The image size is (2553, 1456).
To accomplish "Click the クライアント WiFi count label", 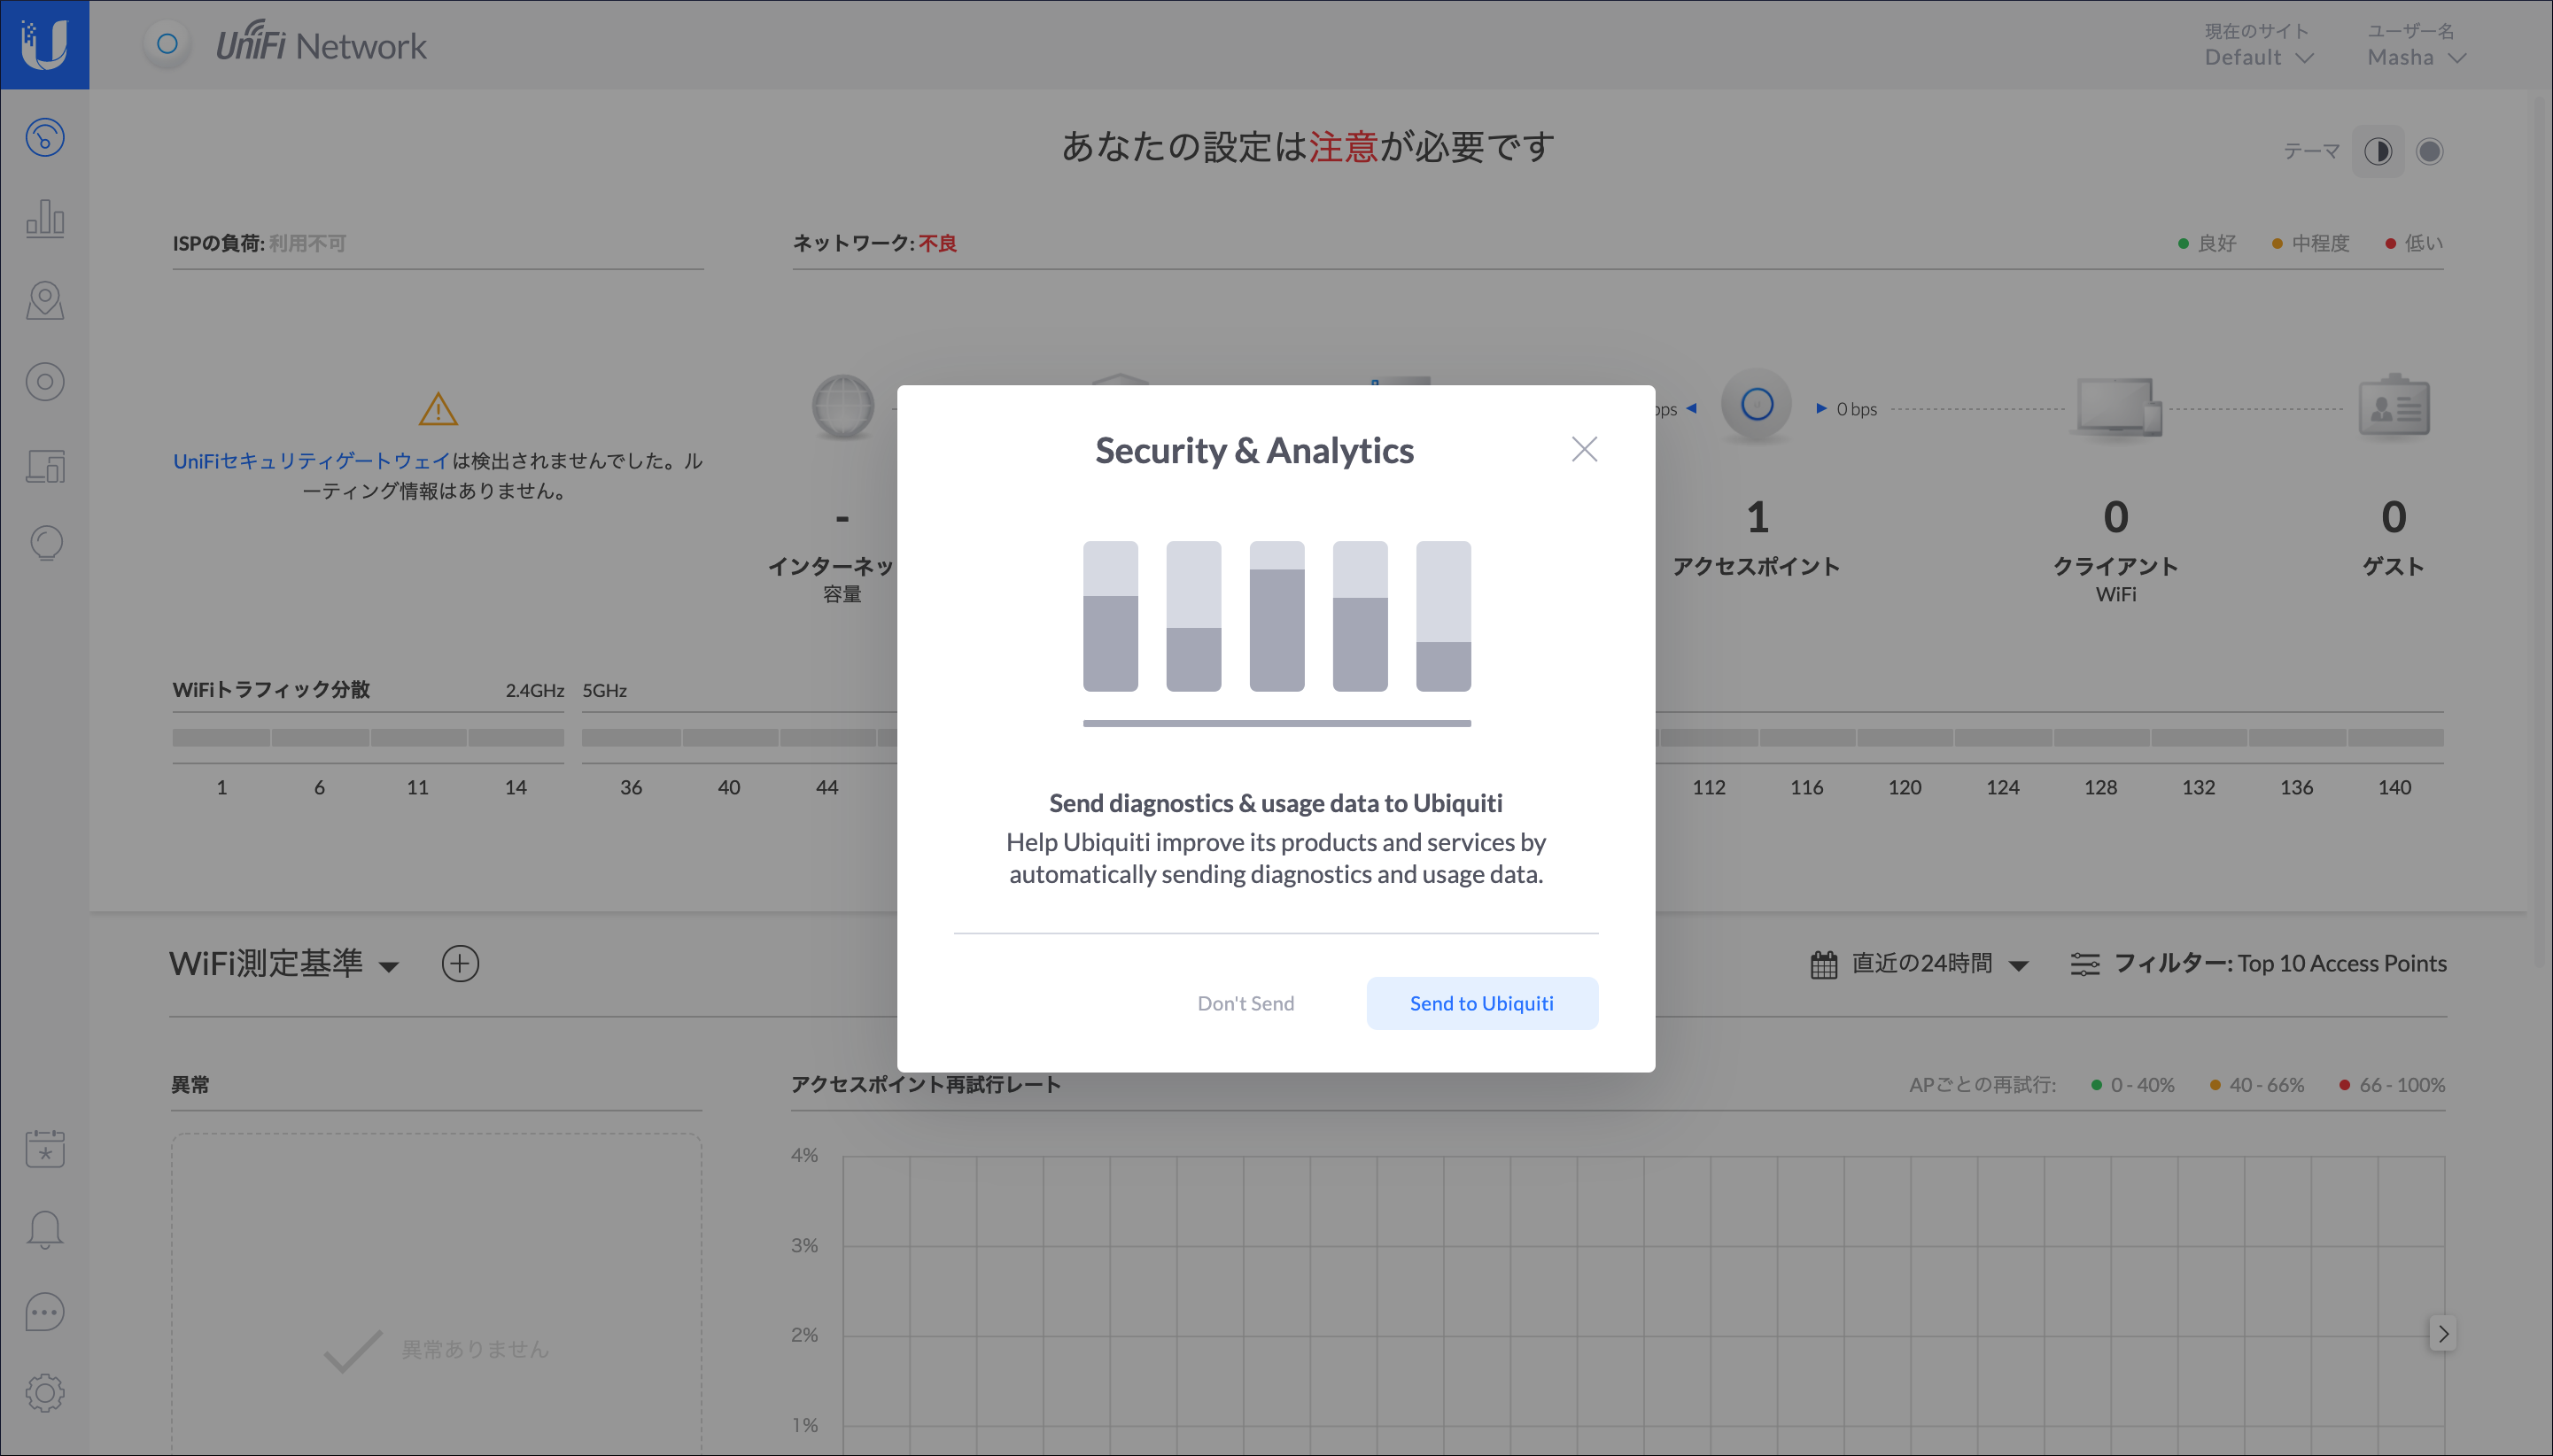I will point(2116,579).
